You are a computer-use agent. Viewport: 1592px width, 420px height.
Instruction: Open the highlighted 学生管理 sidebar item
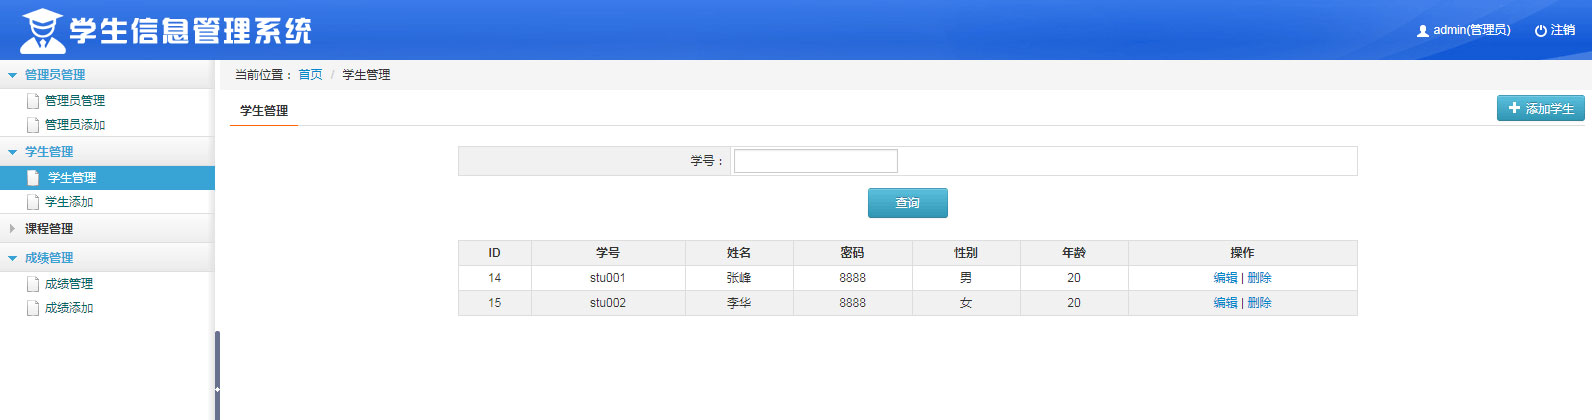[x=72, y=178]
